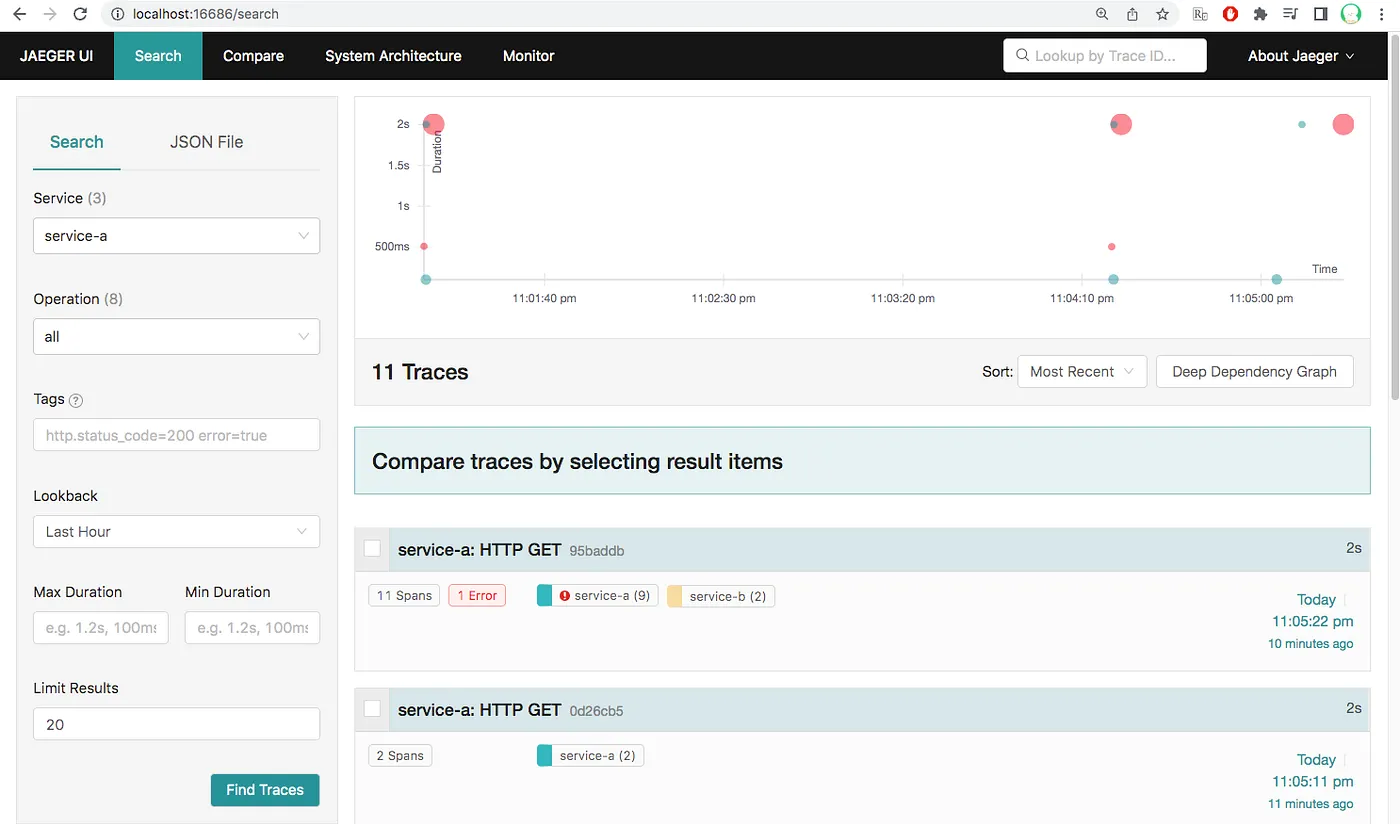Reload the page with refresh icon

coord(81,14)
